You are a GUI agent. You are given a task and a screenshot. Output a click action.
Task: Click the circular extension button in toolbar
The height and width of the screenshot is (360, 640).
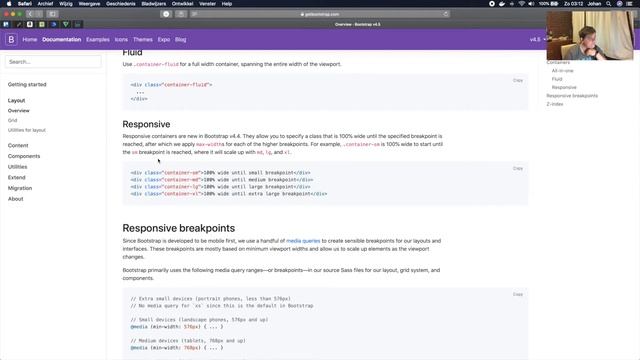click(166, 14)
